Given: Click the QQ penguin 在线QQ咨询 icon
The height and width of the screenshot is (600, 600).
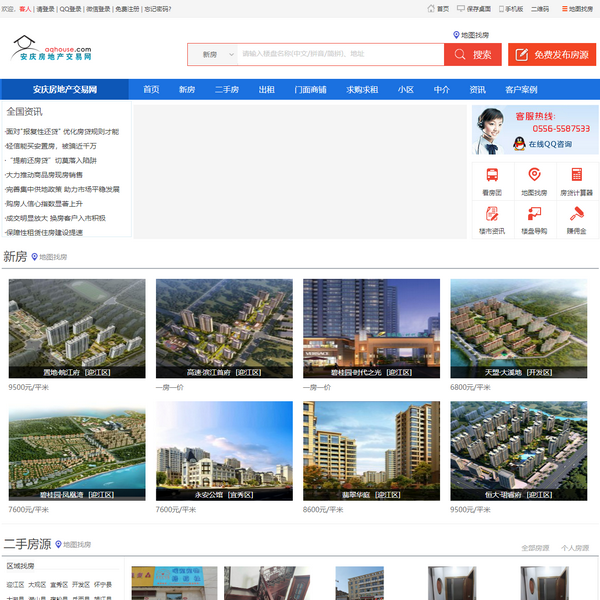Looking at the screenshot, I should coord(519,144).
